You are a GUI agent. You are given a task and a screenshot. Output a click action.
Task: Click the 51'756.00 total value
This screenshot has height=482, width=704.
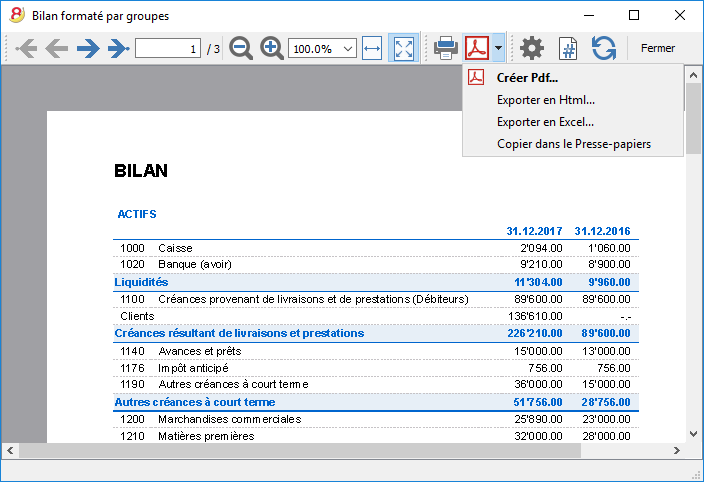(x=537, y=402)
